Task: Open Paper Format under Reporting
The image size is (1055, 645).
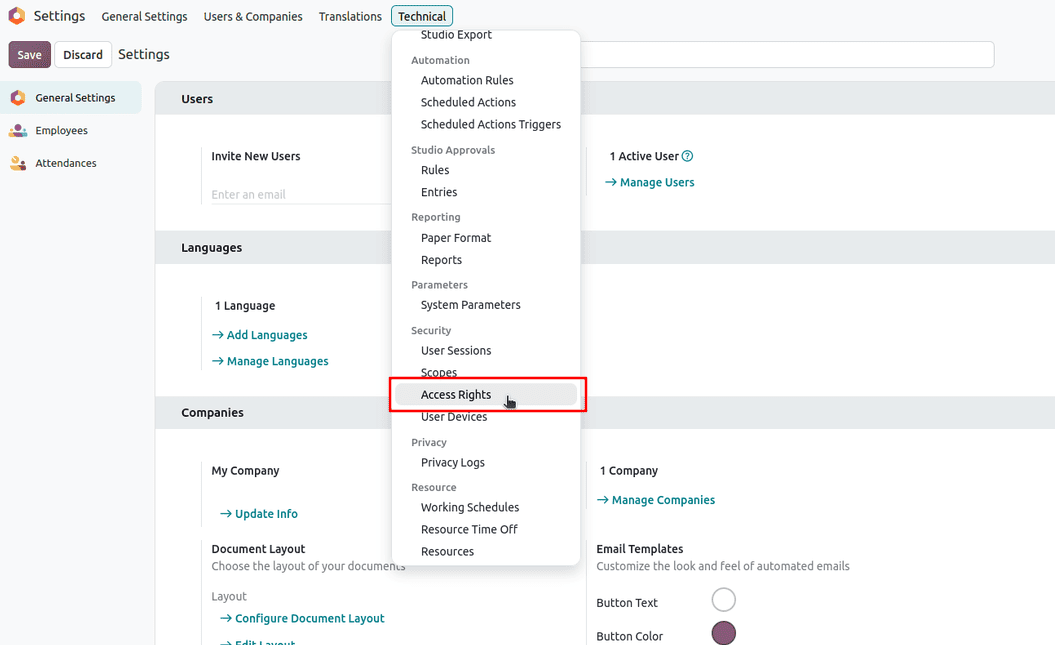Action: 456,238
